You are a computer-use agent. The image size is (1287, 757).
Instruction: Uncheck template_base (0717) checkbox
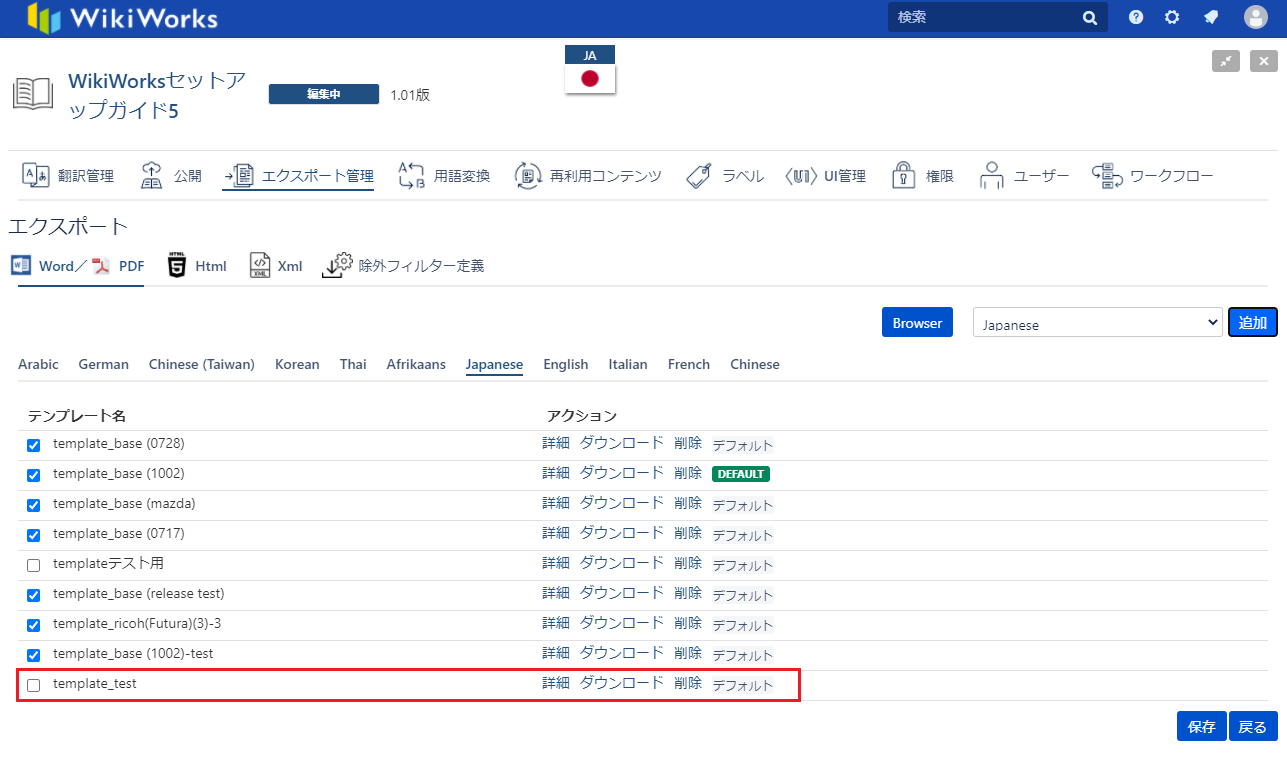(x=33, y=535)
